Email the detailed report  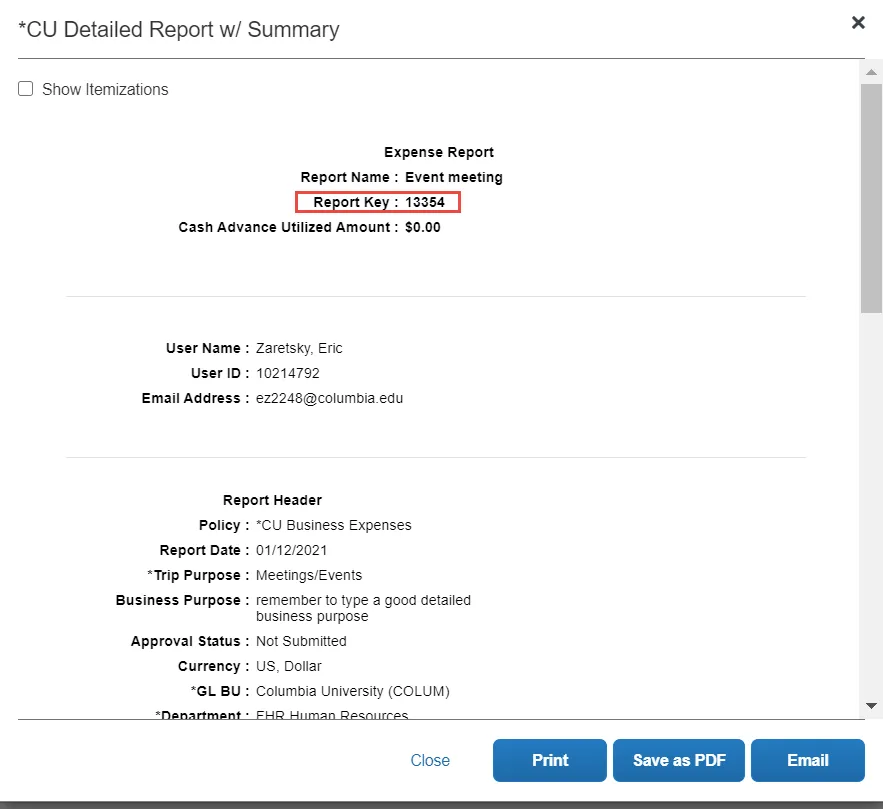coord(808,760)
